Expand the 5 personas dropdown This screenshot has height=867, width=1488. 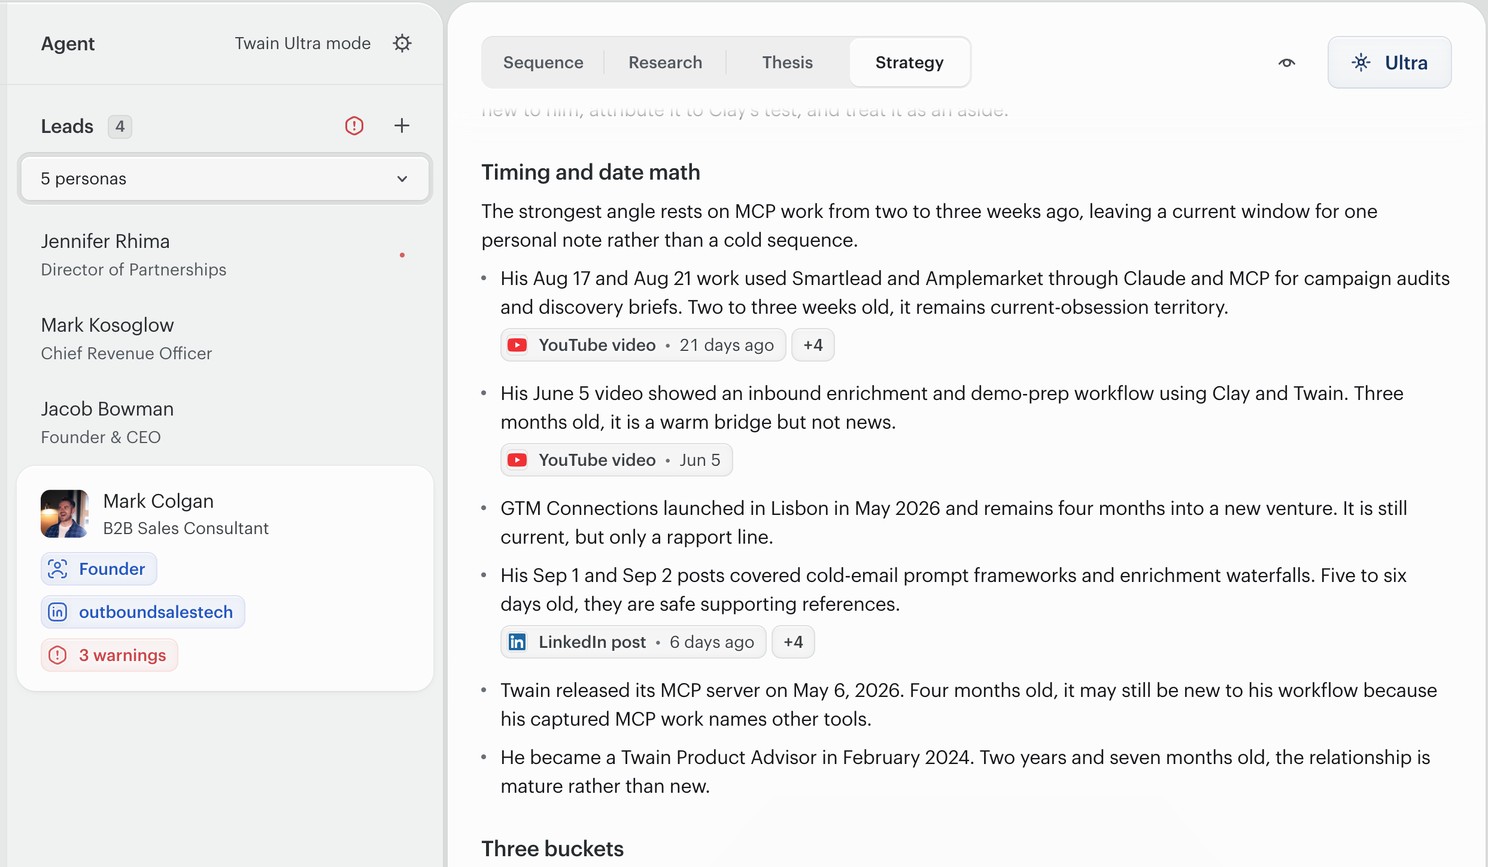click(x=225, y=179)
